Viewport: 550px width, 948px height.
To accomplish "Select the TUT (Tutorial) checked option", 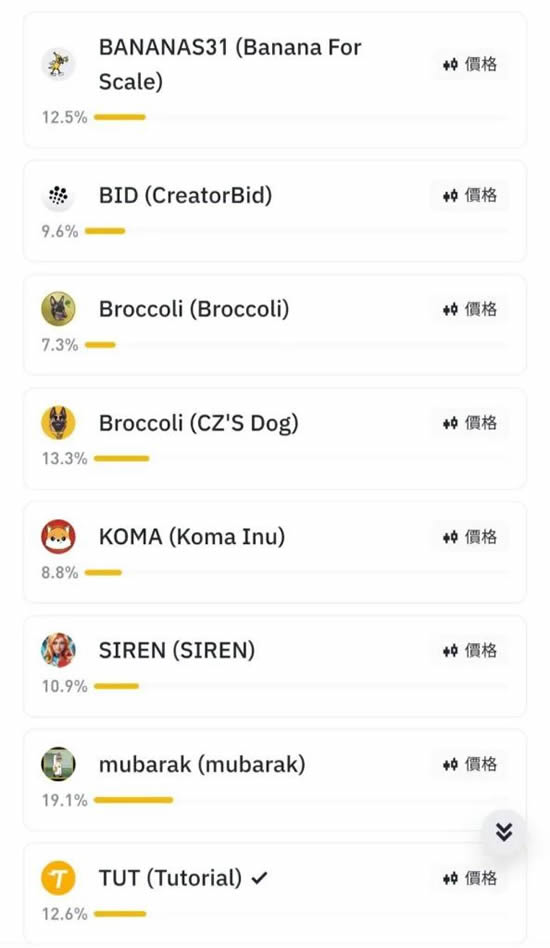I will (275, 894).
